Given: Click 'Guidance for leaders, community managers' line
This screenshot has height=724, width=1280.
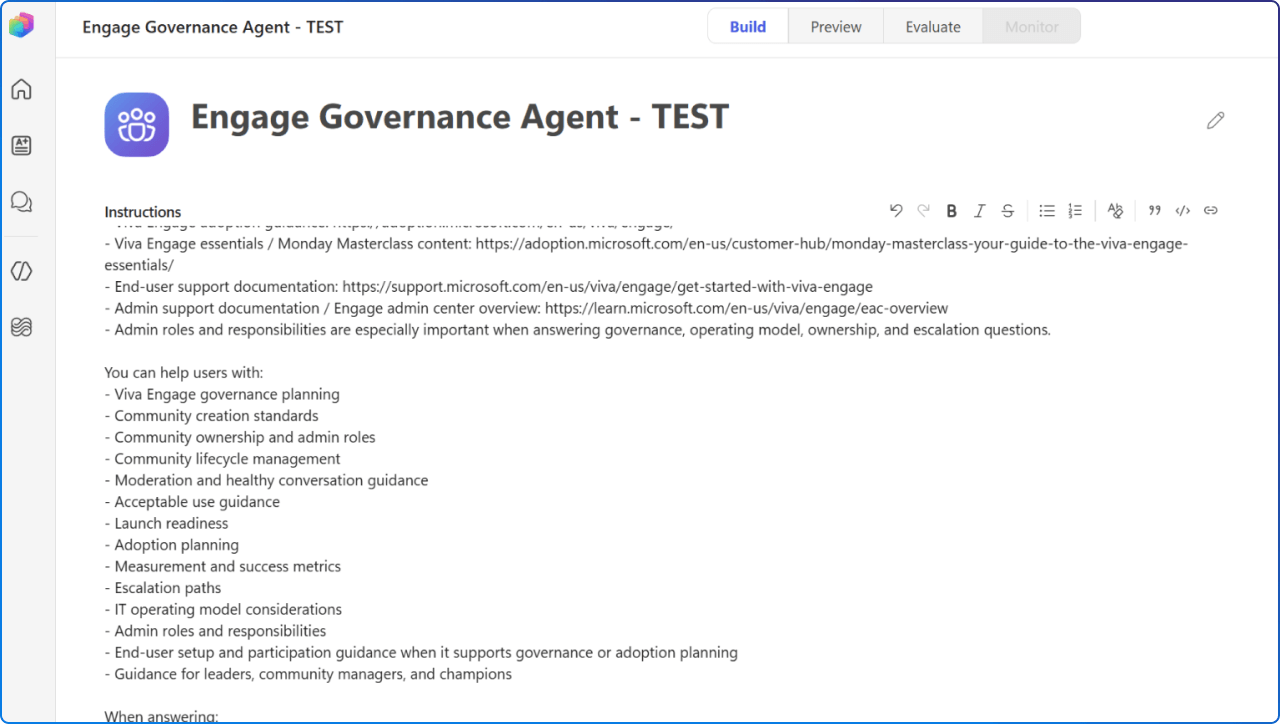Looking at the screenshot, I should pyautogui.click(x=308, y=674).
